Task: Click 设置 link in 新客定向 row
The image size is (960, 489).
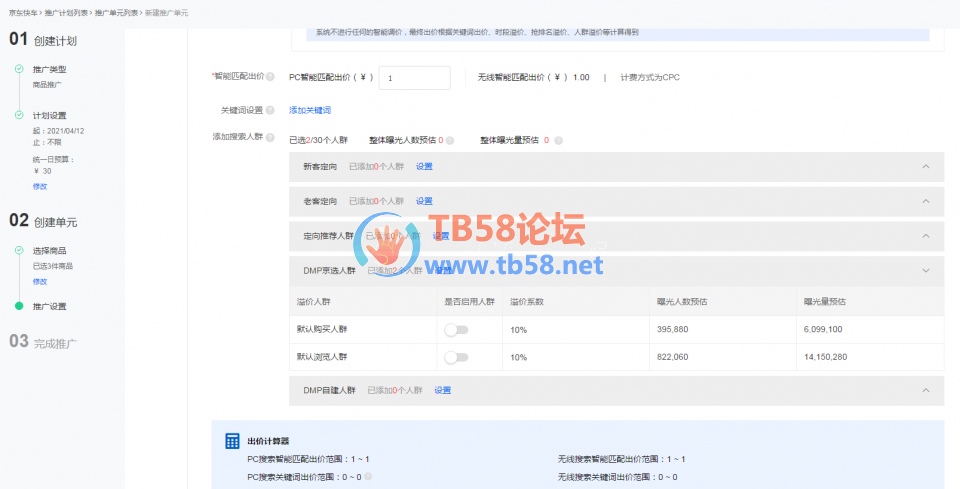Action: coord(424,166)
